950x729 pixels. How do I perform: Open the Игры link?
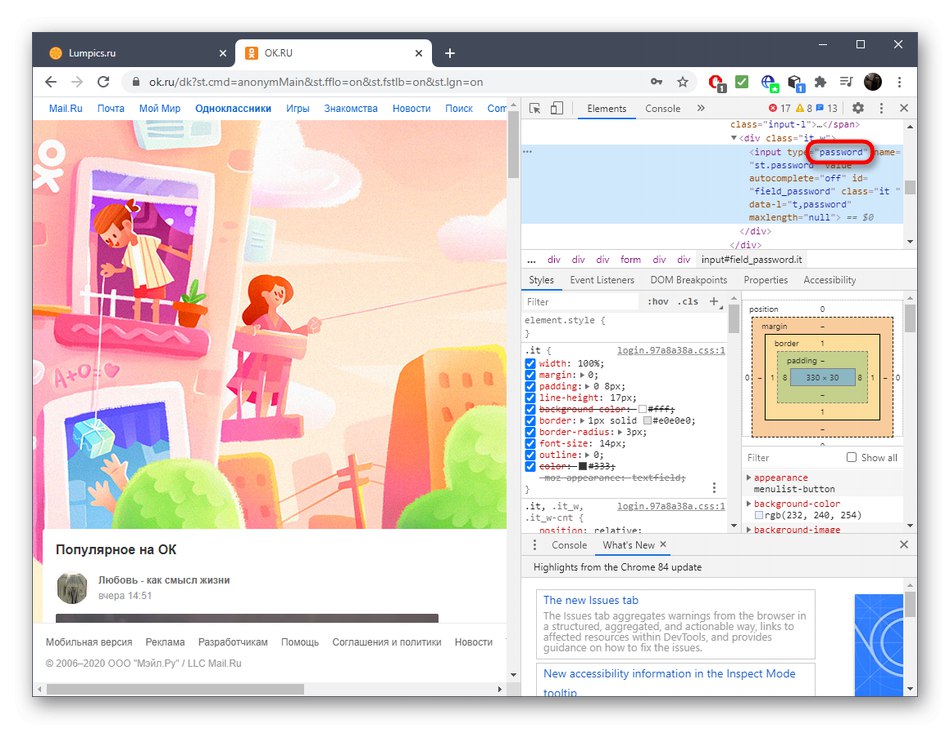pos(297,108)
